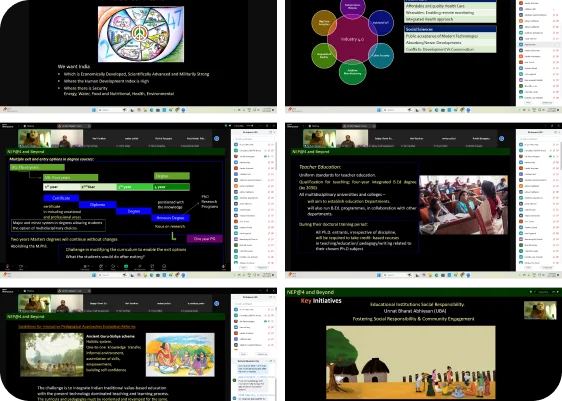Viewport: 562px width, 401px height.
Task: Select shared-screen tab above degree-options slide window
Action: [x=73, y=126]
